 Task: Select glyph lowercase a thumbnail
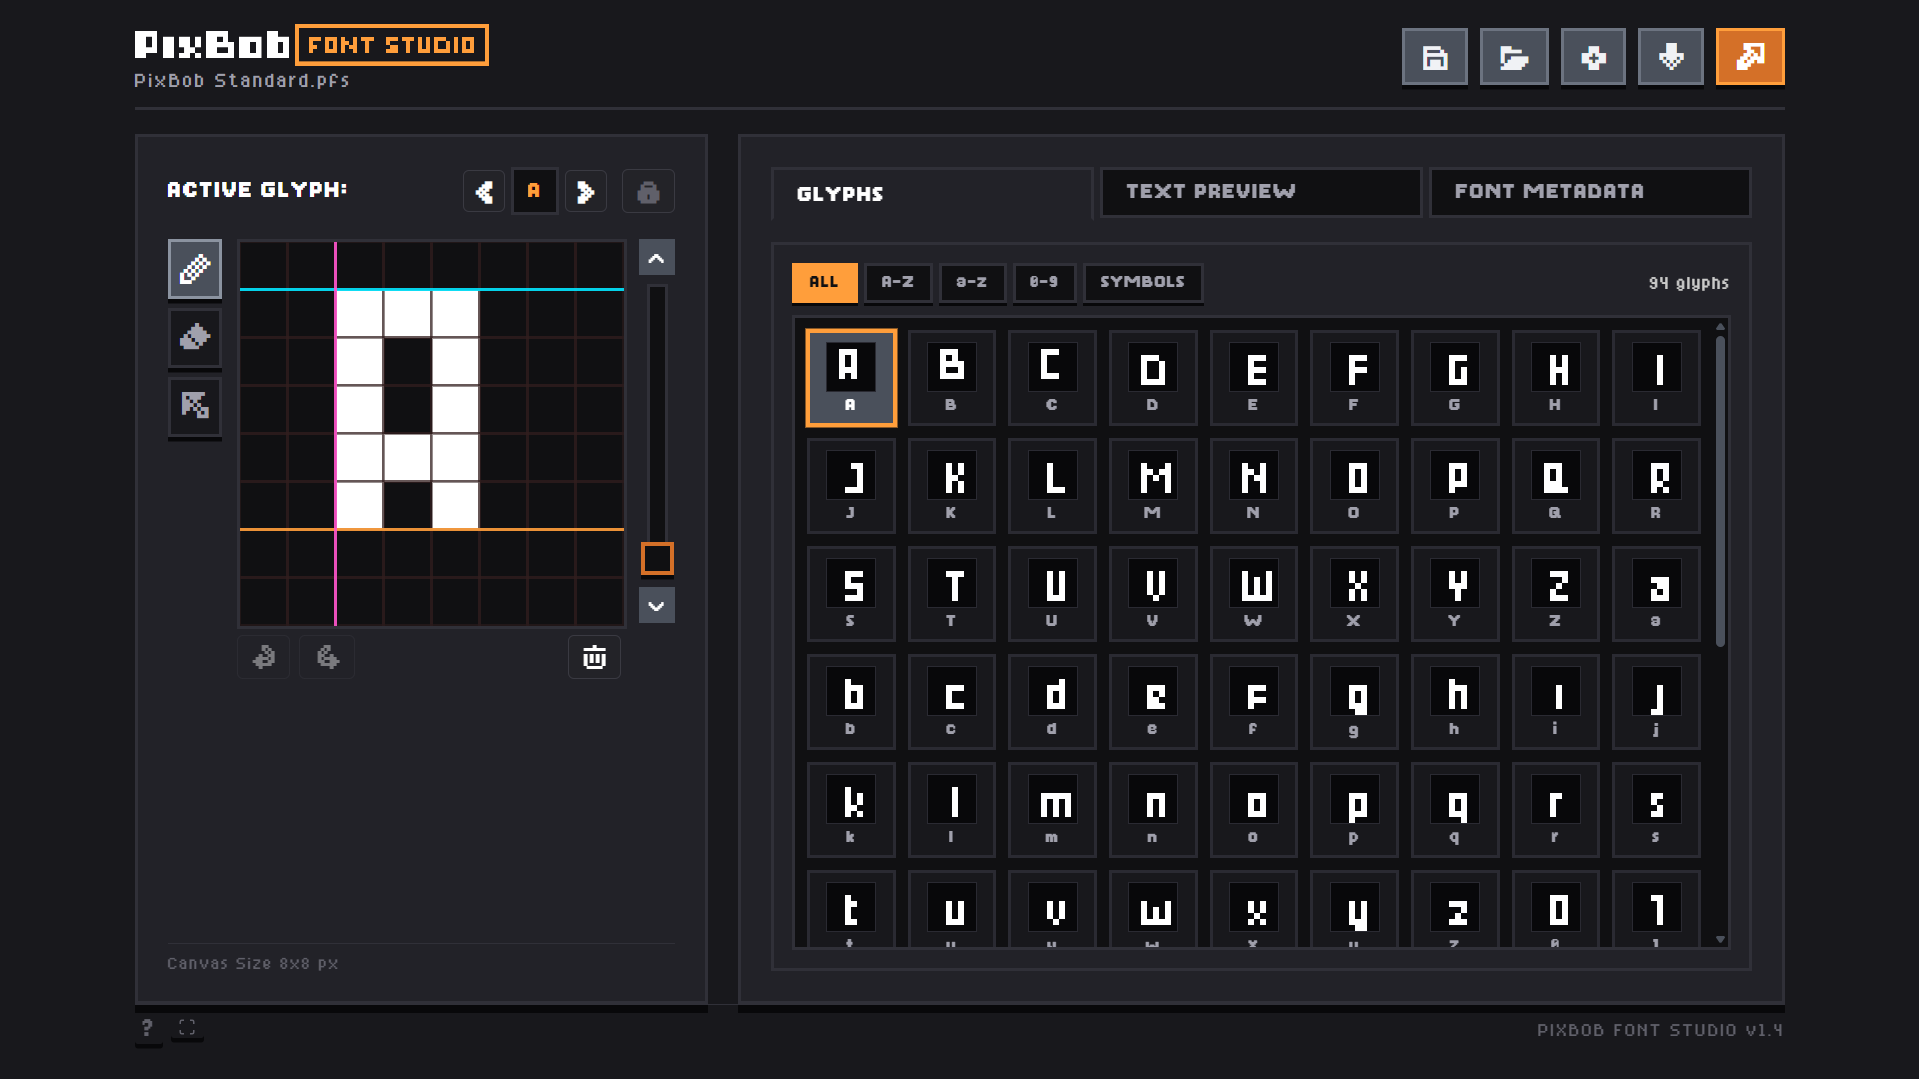click(x=1657, y=594)
